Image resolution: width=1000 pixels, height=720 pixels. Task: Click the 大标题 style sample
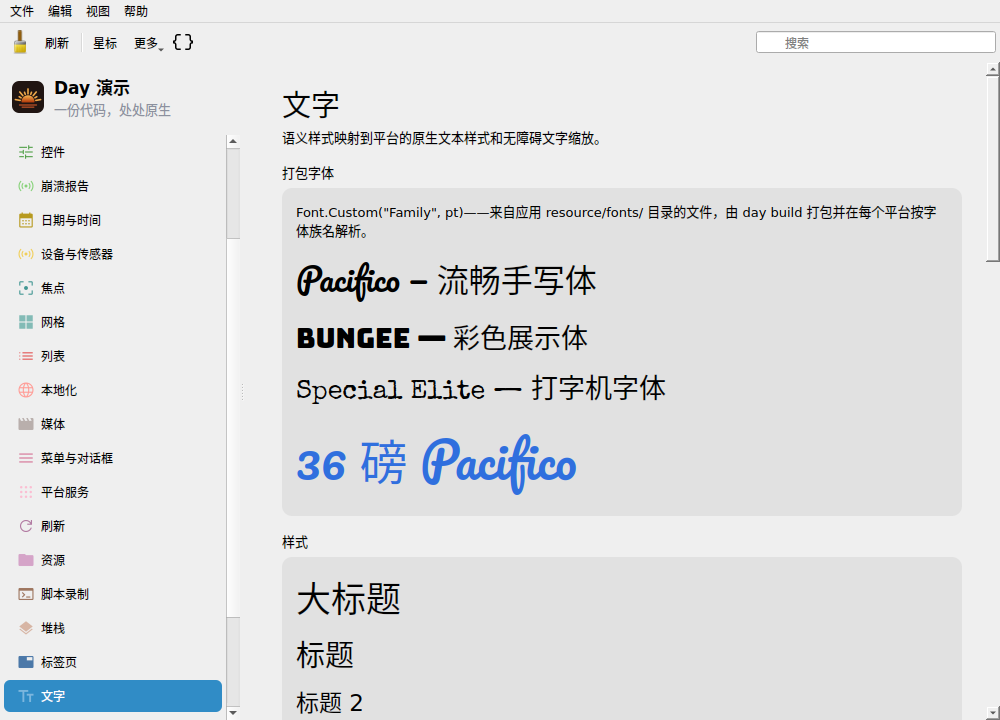click(x=349, y=599)
